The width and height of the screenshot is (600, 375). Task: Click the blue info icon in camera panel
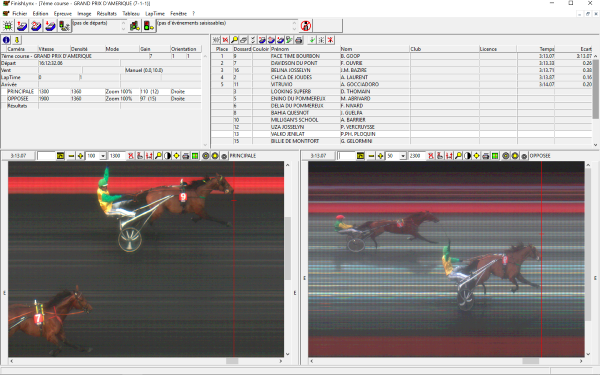tap(6, 40)
